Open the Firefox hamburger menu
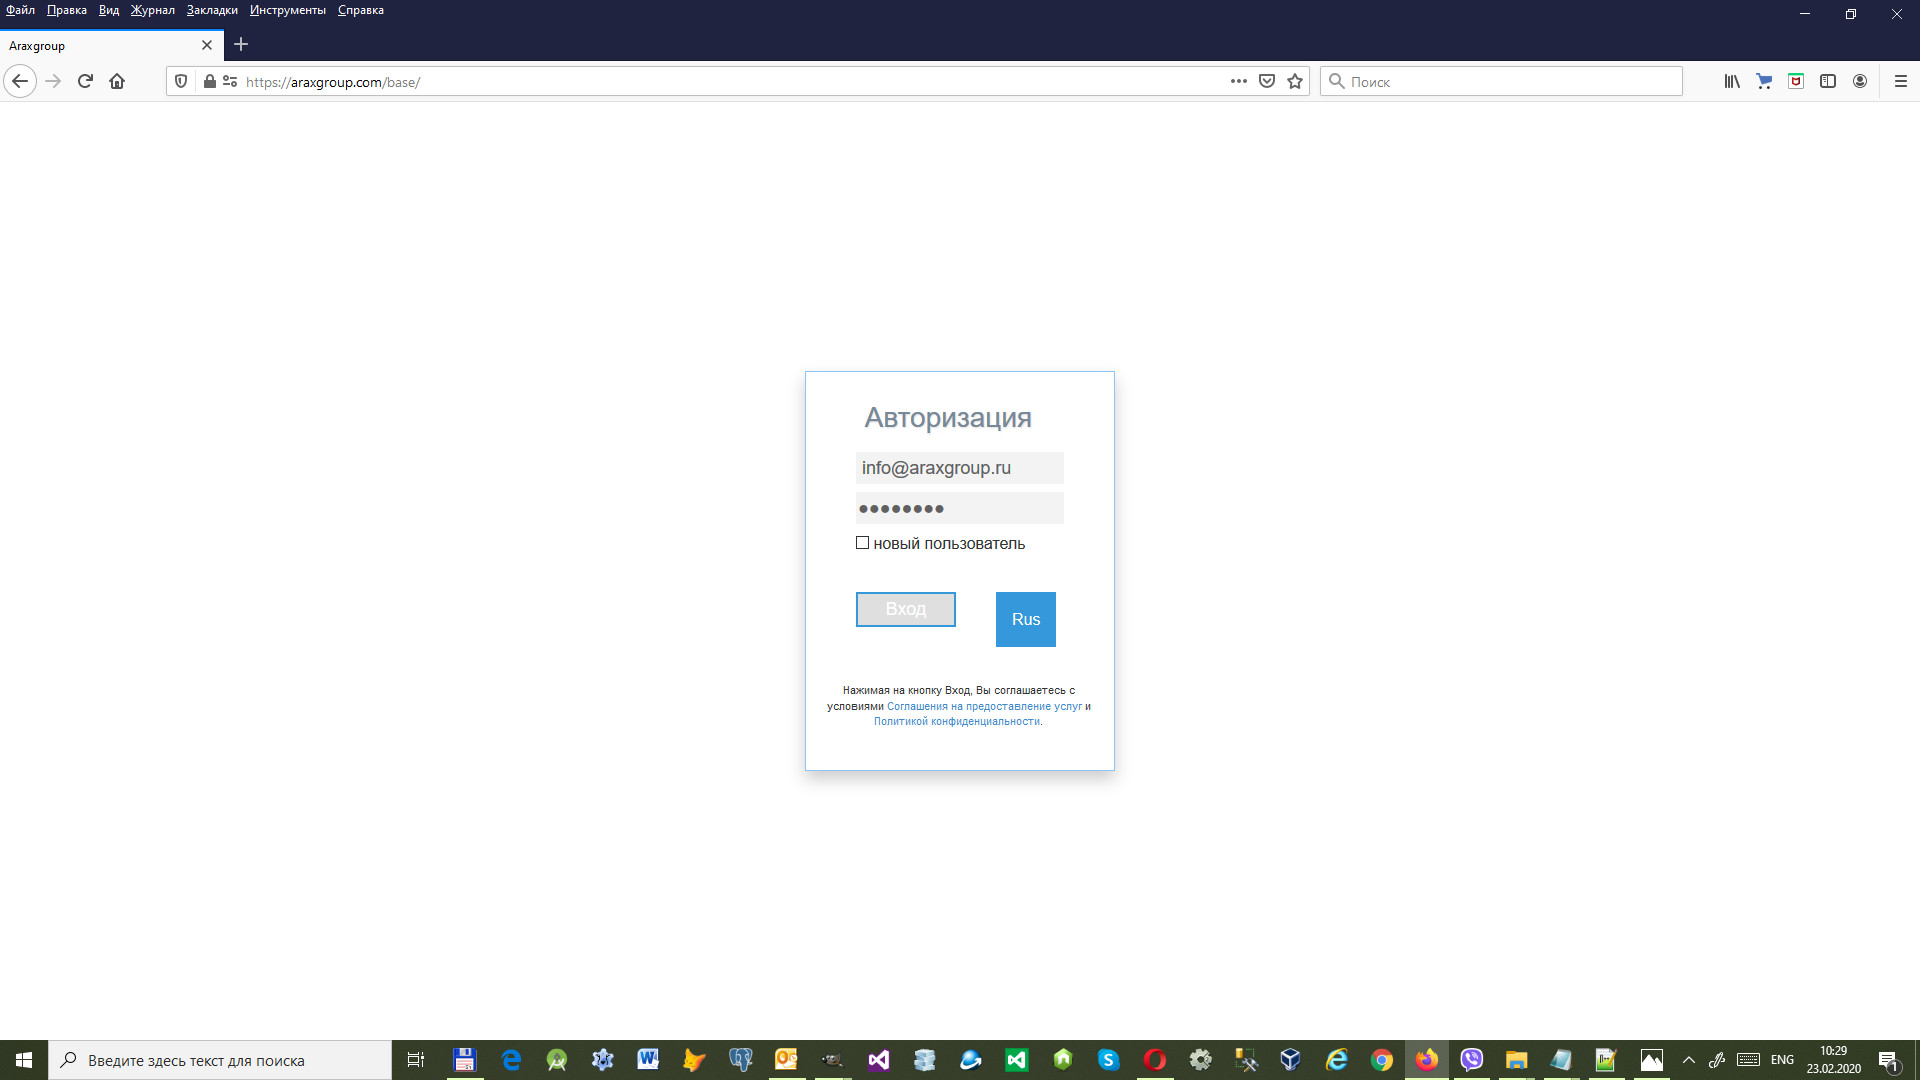Viewport: 1920px width, 1080px height. [x=1901, y=82]
